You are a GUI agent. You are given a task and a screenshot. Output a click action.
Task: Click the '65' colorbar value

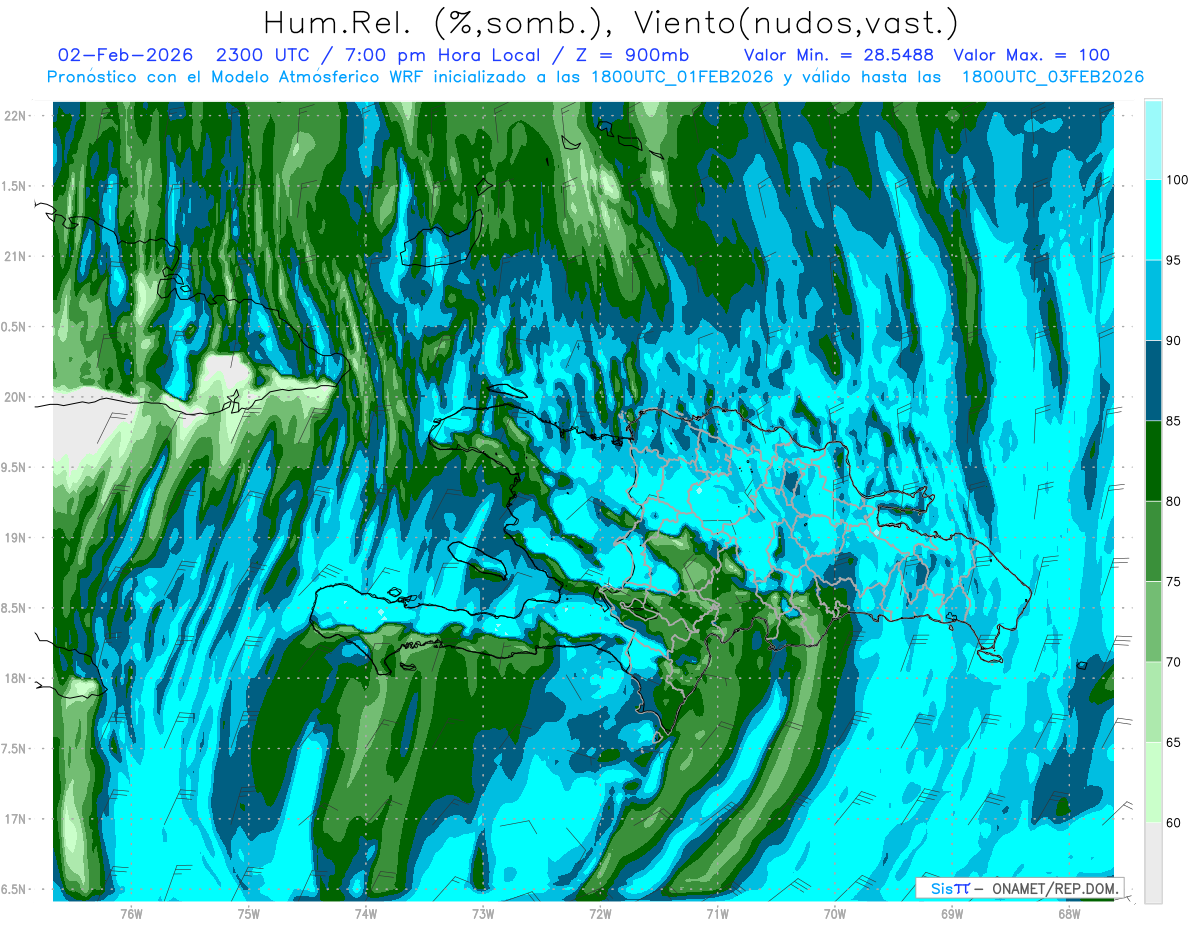[1173, 742]
